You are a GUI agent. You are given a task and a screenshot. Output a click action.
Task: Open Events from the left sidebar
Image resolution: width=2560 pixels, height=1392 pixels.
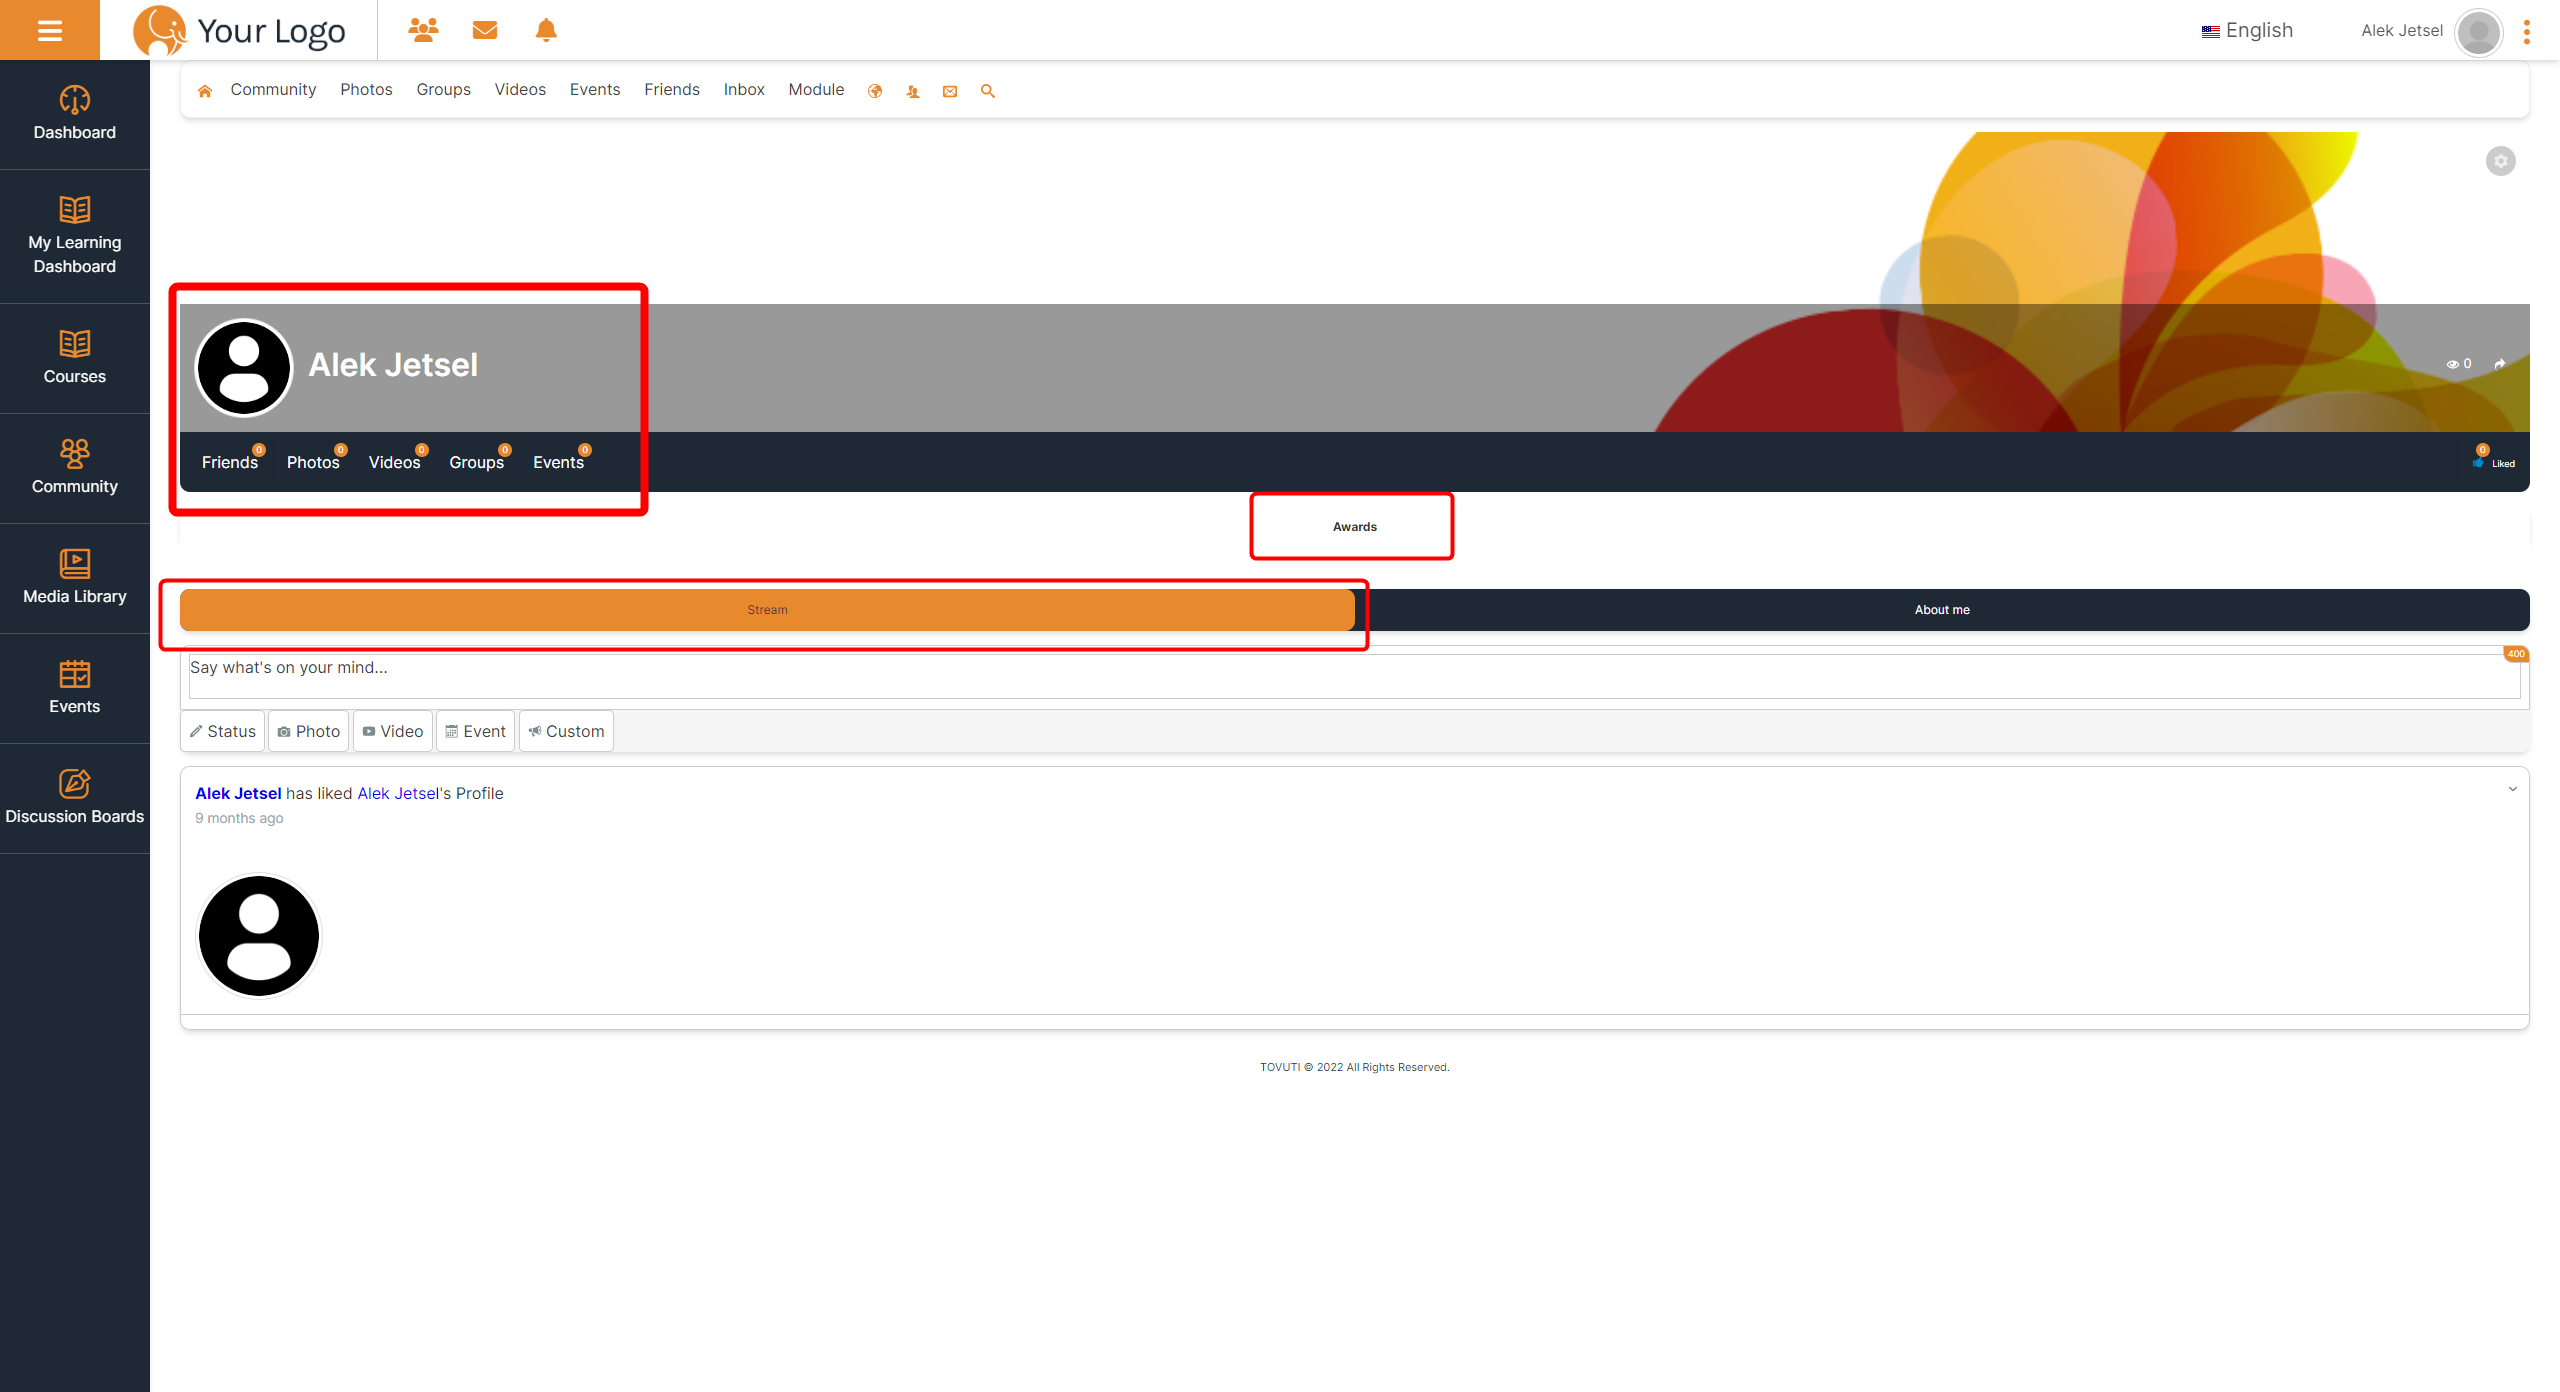[75, 688]
